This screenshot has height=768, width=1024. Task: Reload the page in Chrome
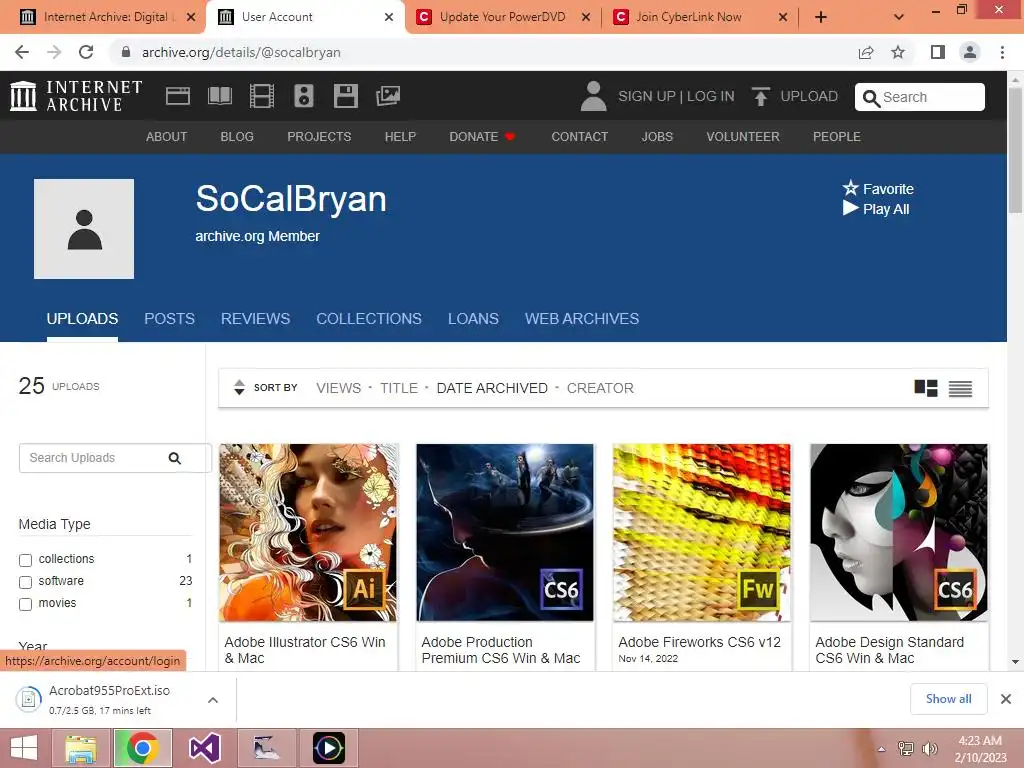(x=86, y=52)
